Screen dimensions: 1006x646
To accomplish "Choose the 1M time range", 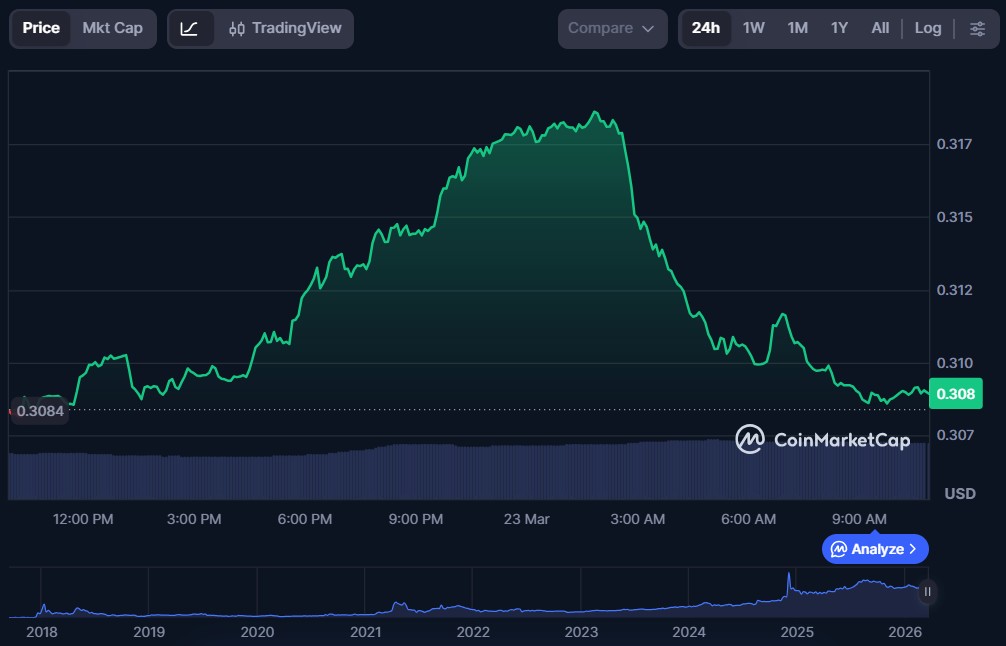I will (x=797, y=28).
